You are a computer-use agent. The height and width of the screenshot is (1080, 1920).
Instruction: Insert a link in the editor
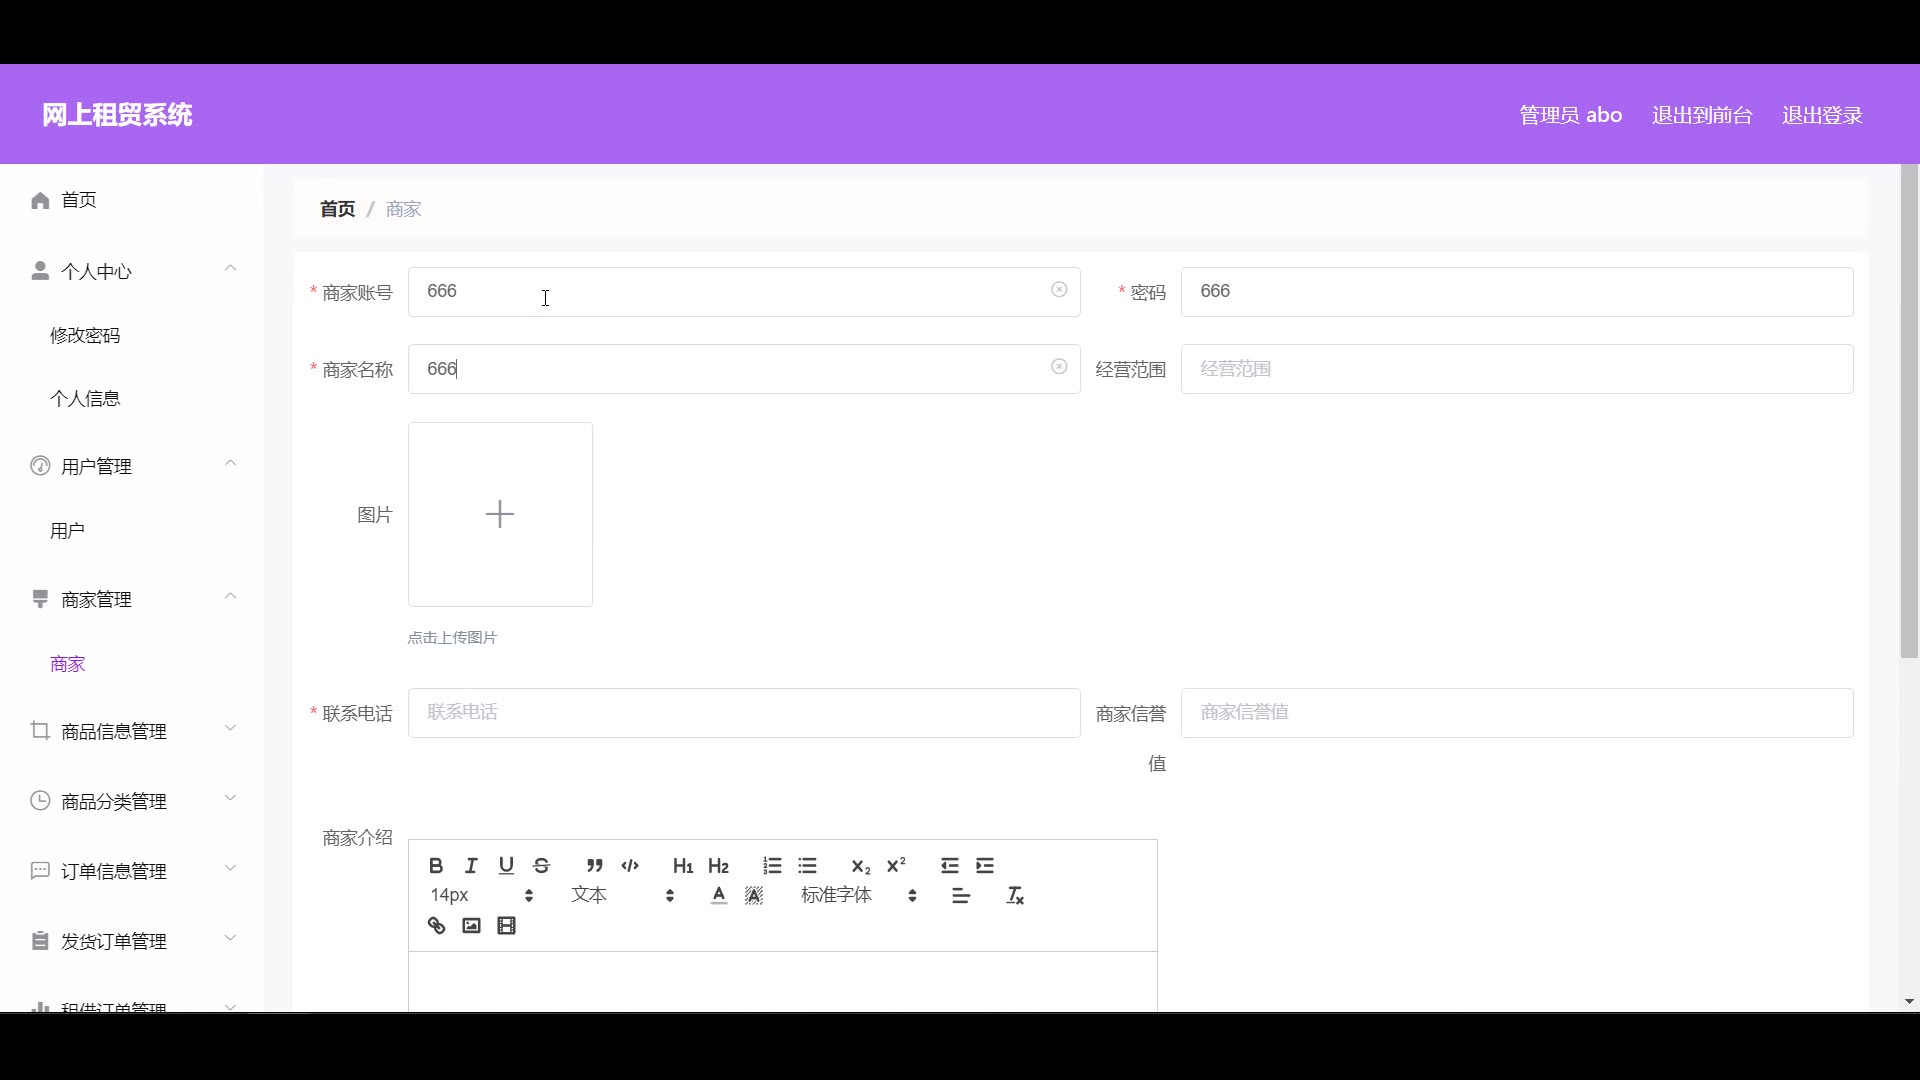coord(436,926)
